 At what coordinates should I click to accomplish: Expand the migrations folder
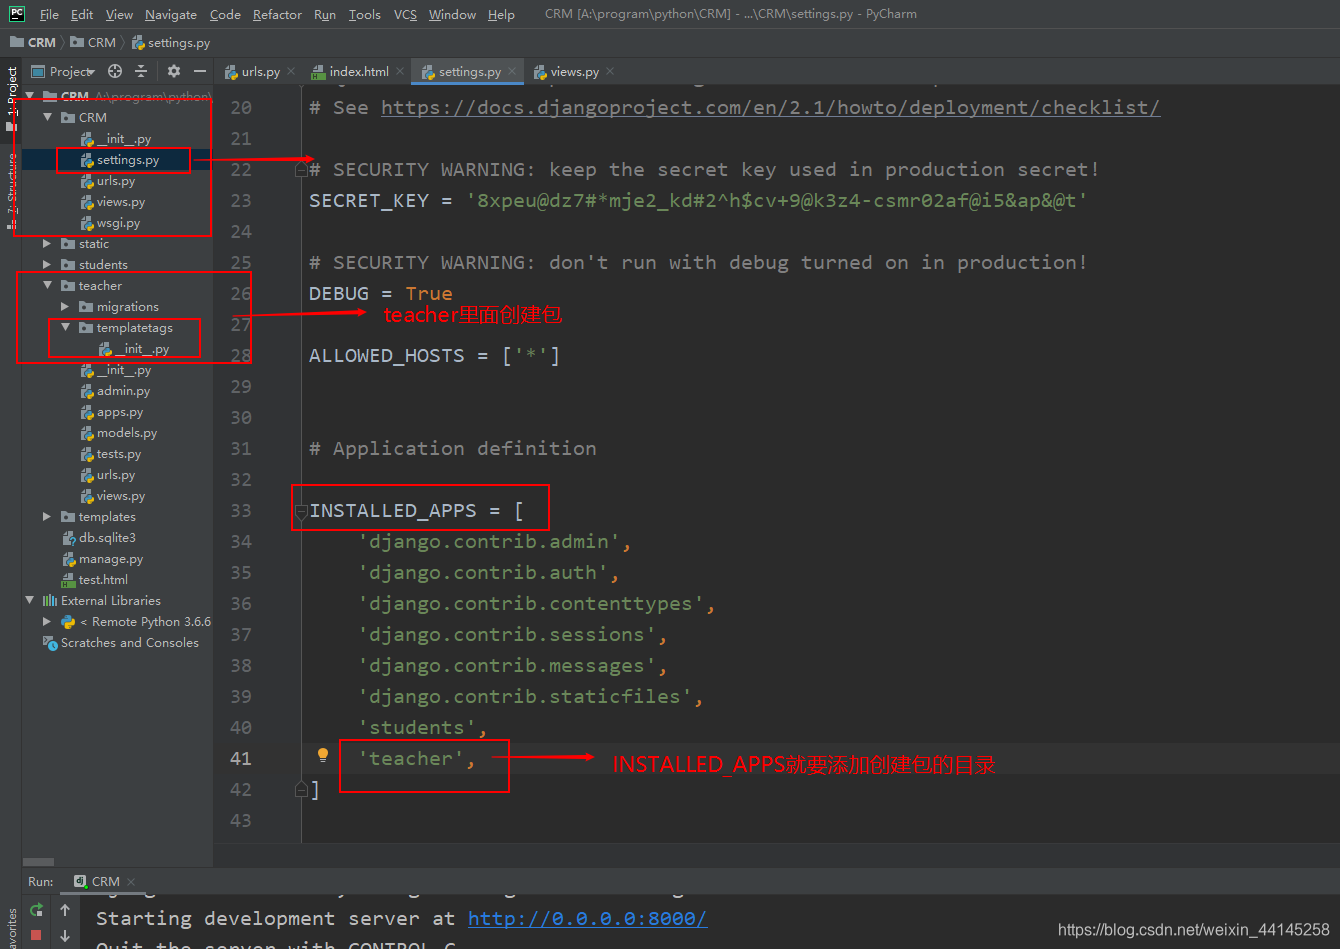(x=65, y=306)
